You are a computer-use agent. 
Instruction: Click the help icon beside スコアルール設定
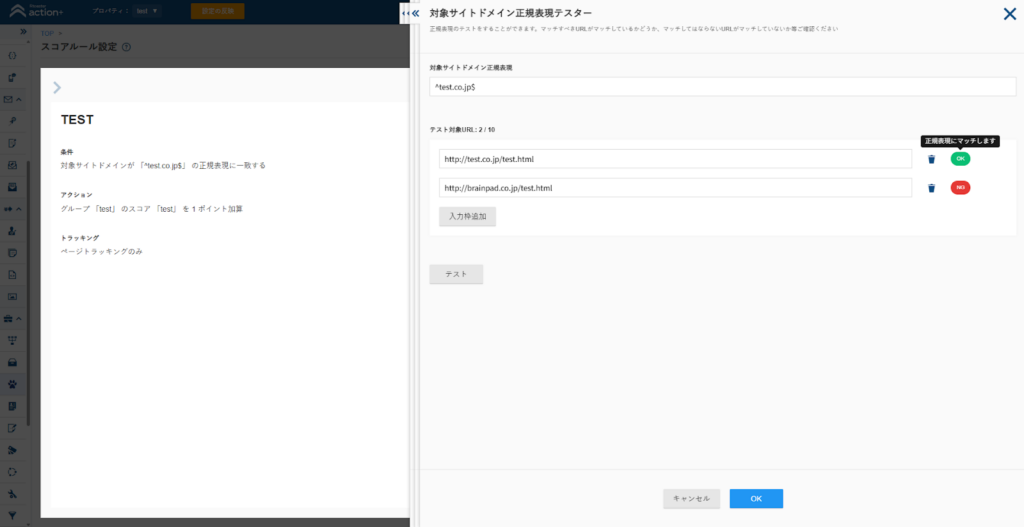126,47
